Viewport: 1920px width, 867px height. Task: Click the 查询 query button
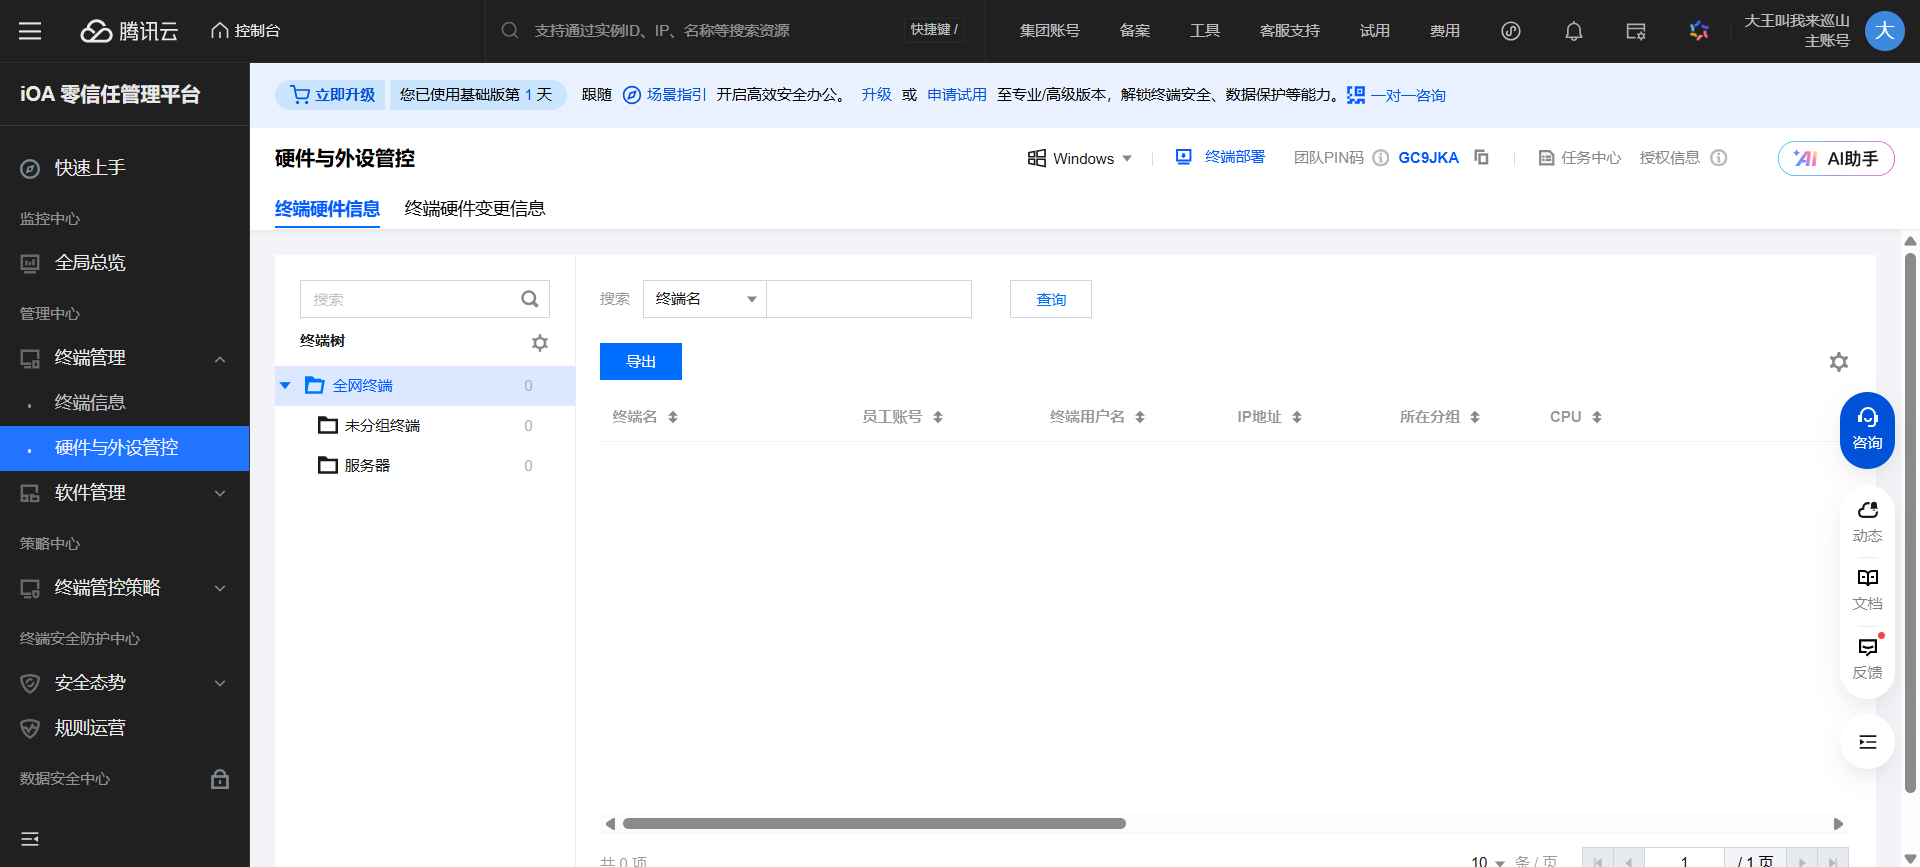1051,299
